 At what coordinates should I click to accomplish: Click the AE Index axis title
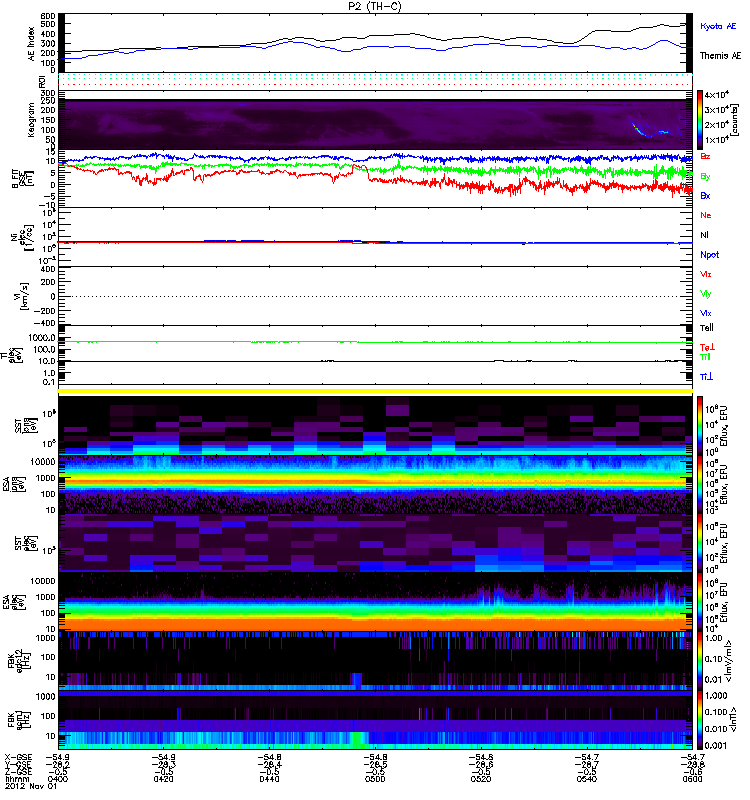pyautogui.click(x=32, y=44)
